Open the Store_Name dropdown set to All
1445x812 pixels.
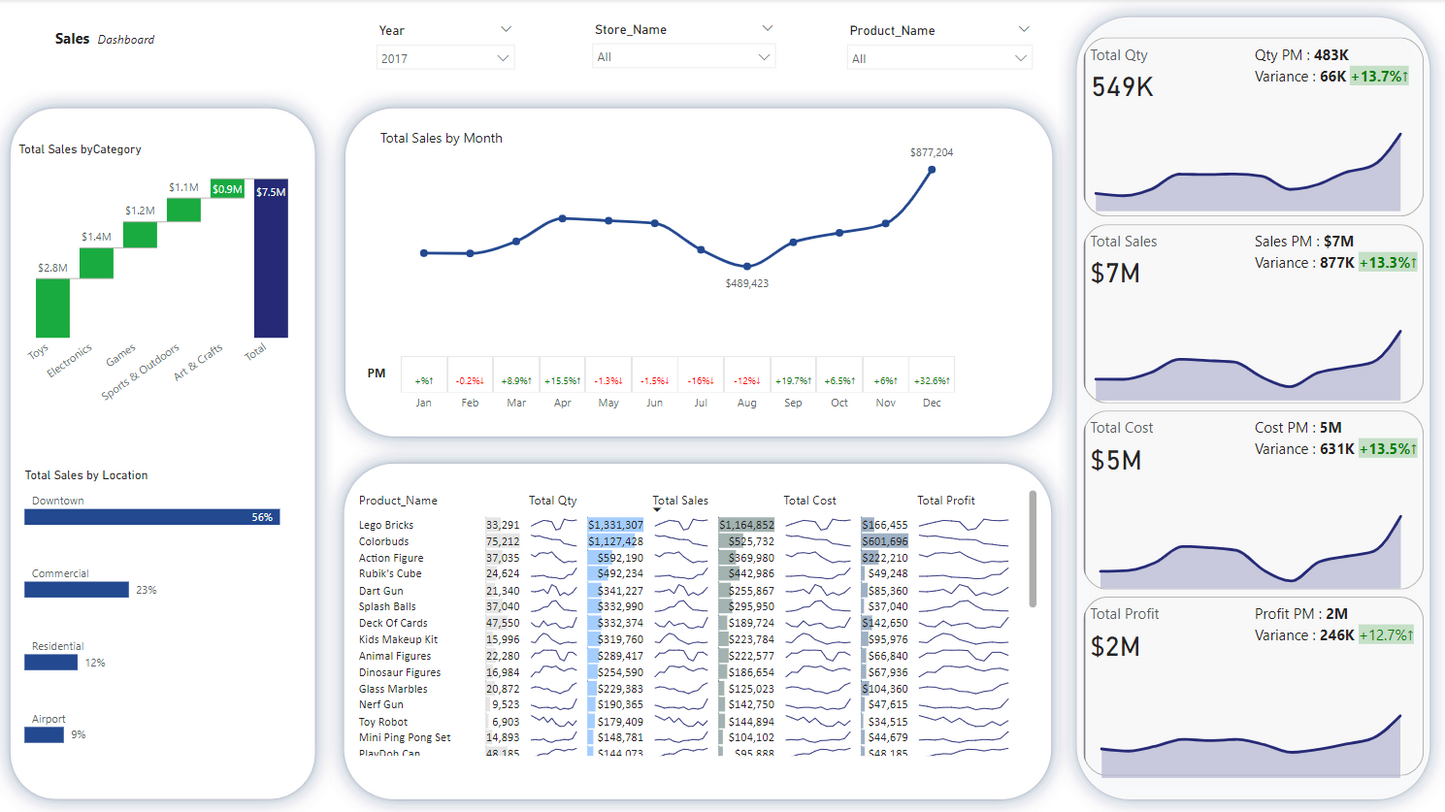[683, 57]
